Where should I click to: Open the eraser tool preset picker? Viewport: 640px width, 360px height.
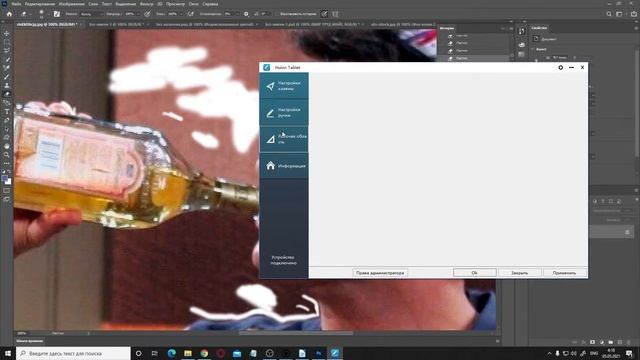click(25, 14)
